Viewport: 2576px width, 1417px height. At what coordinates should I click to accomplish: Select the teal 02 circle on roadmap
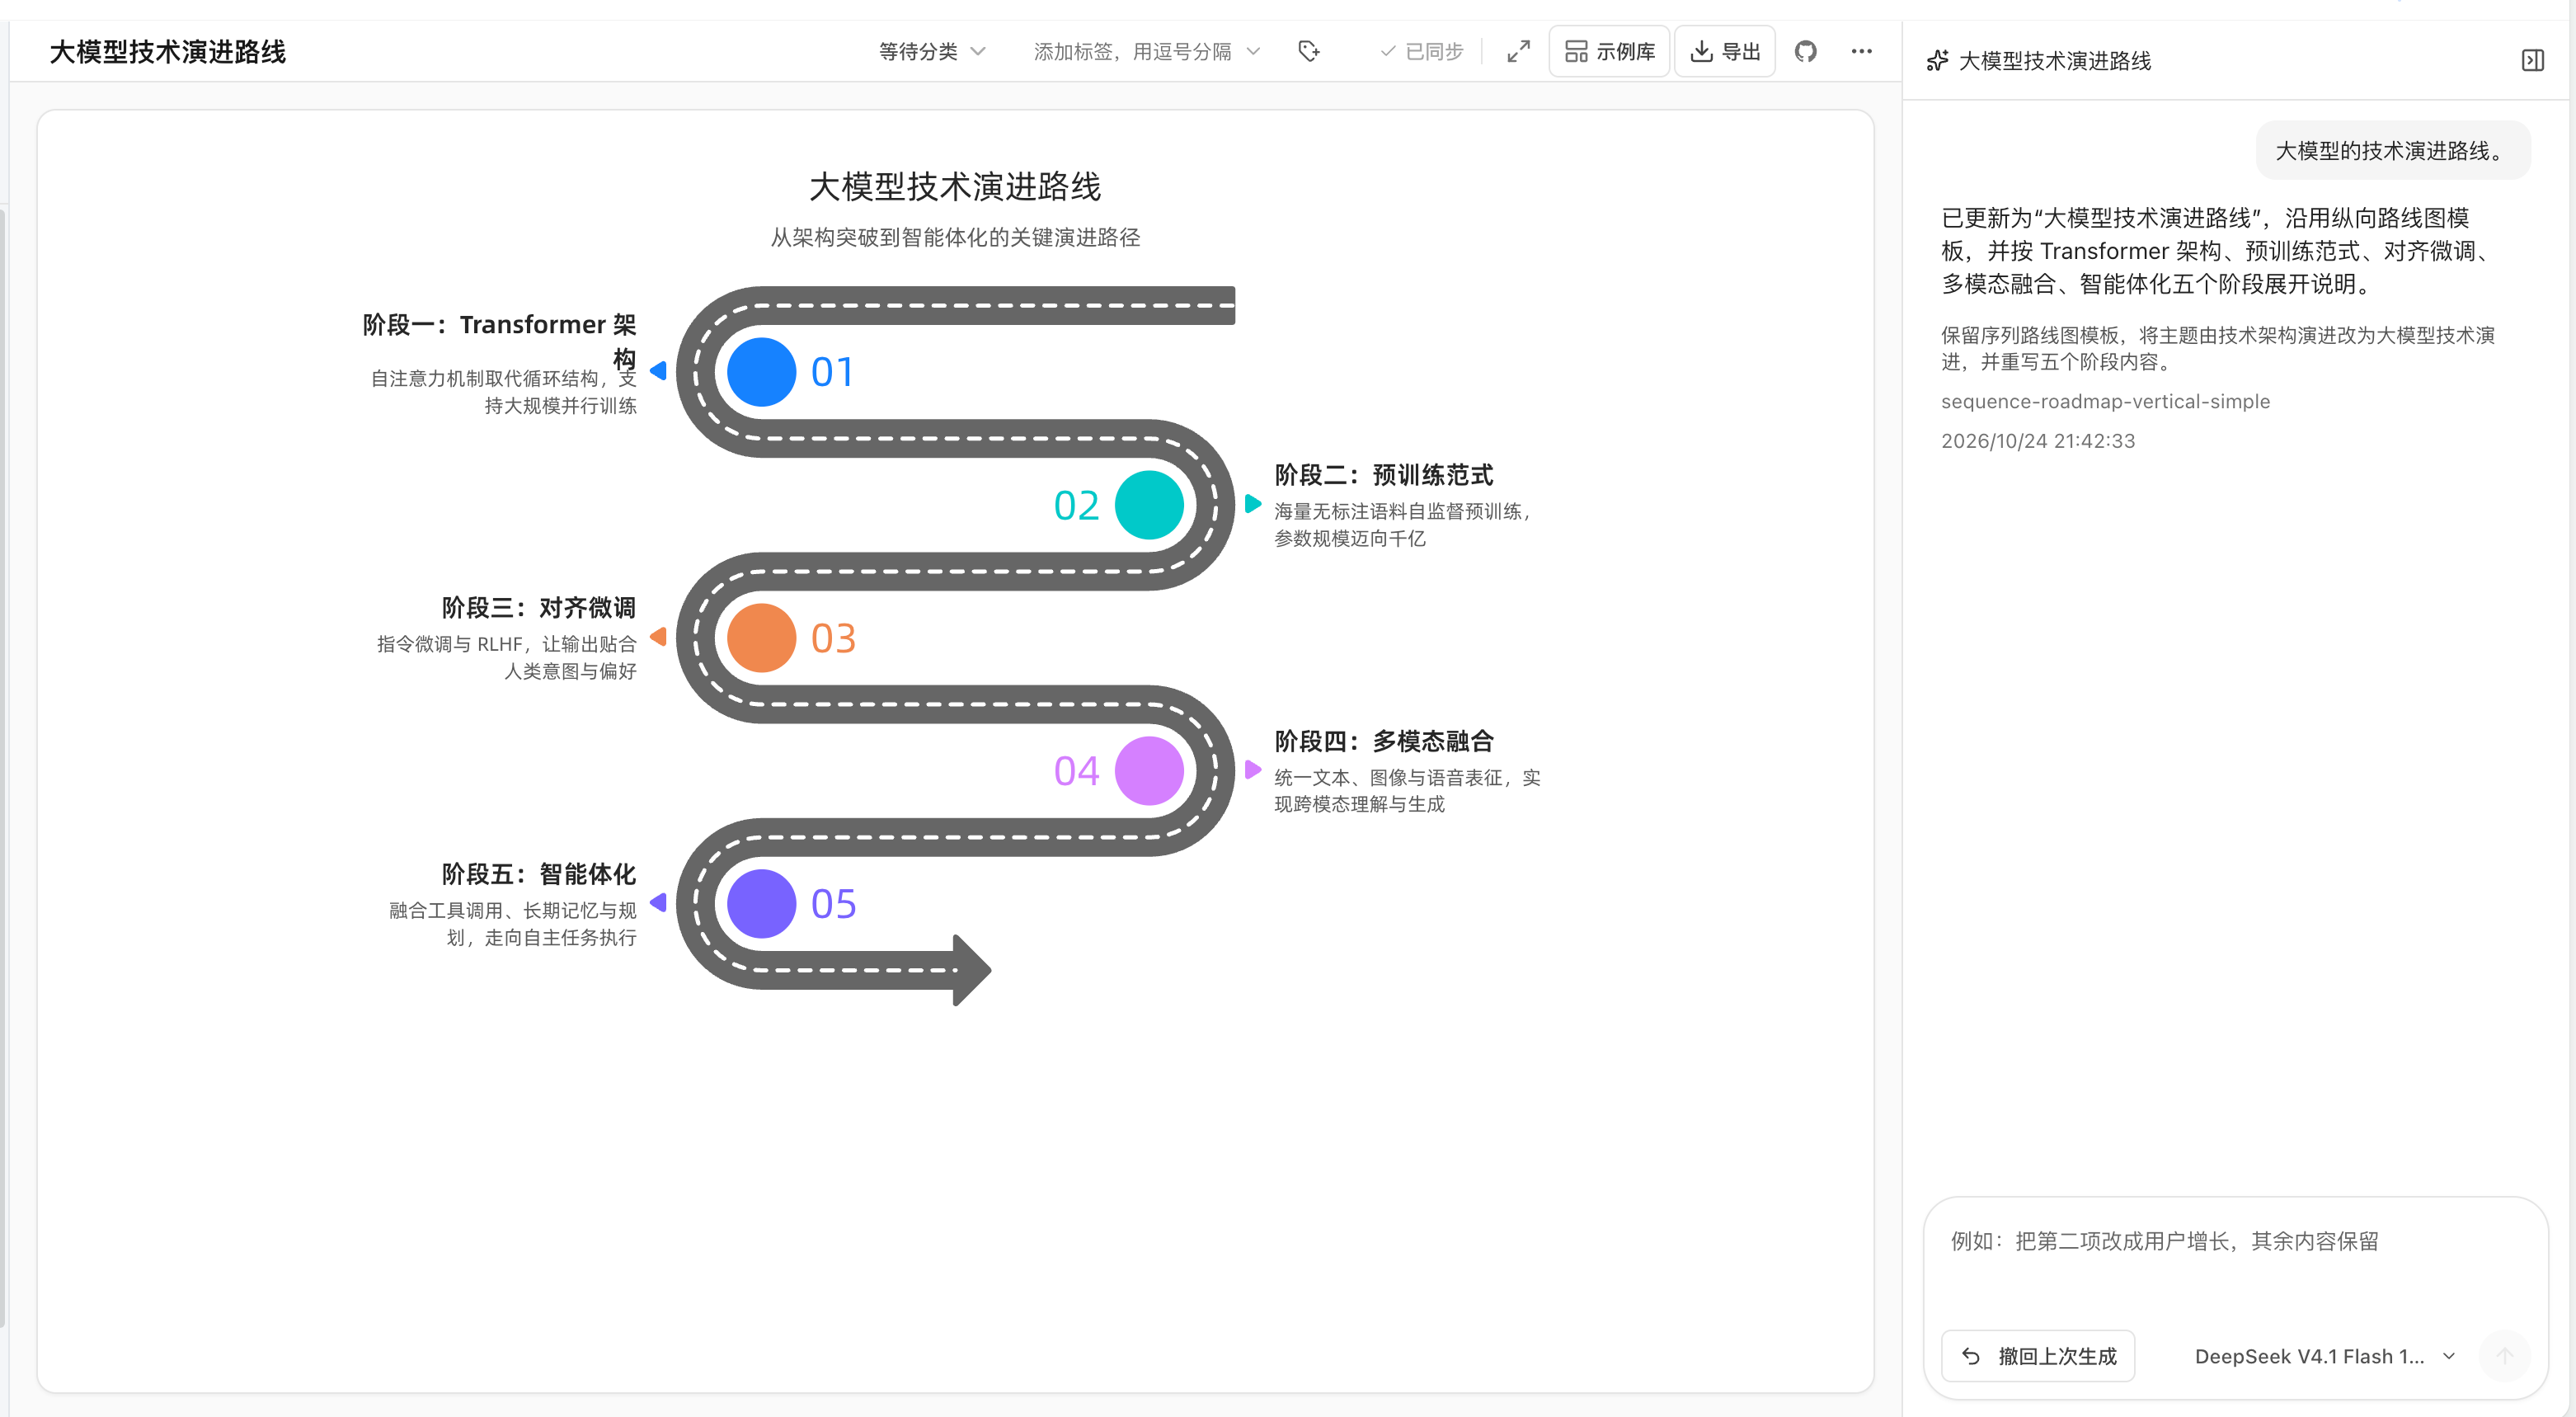pos(1149,505)
